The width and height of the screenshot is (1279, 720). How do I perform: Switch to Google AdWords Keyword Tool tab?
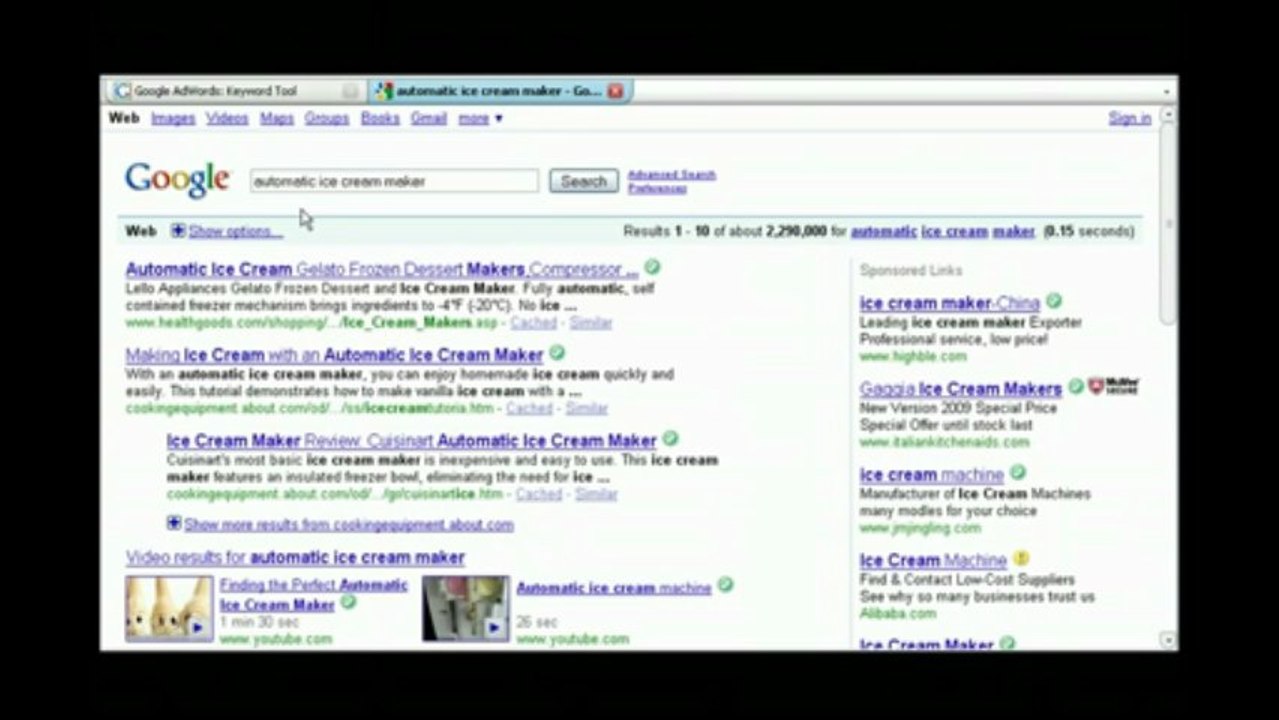(x=236, y=91)
